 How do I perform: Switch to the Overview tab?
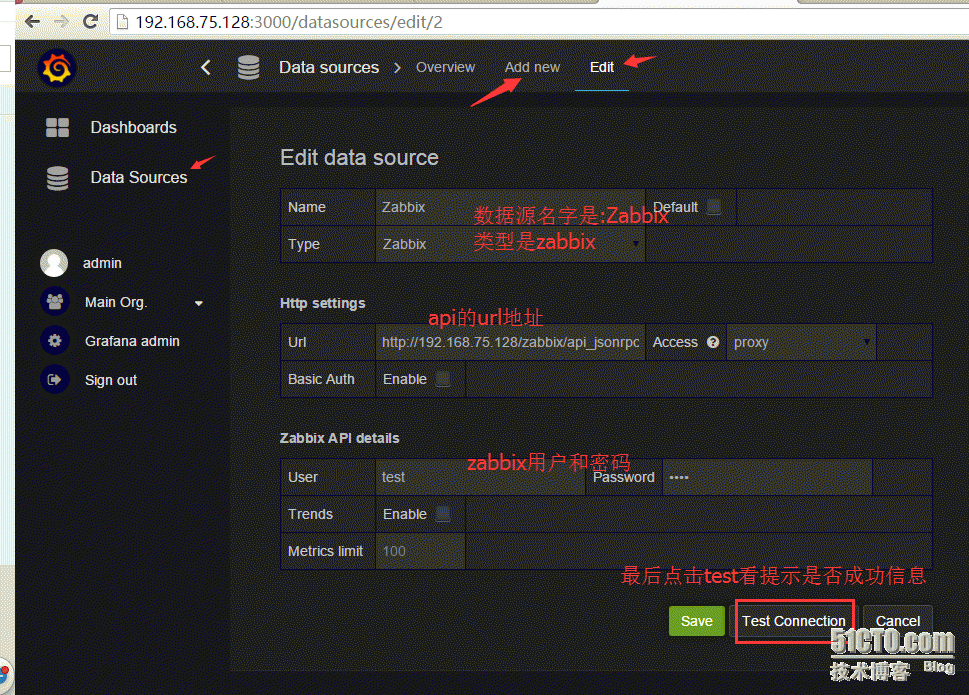(446, 67)
